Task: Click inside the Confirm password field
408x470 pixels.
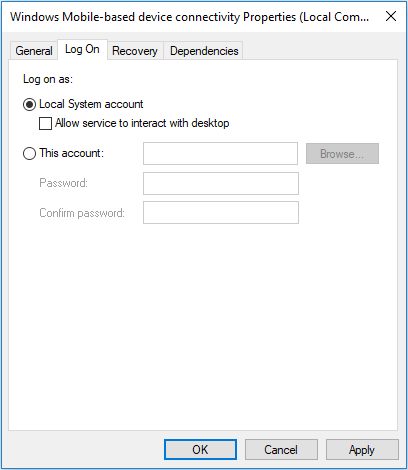Action: pos(221,212)
